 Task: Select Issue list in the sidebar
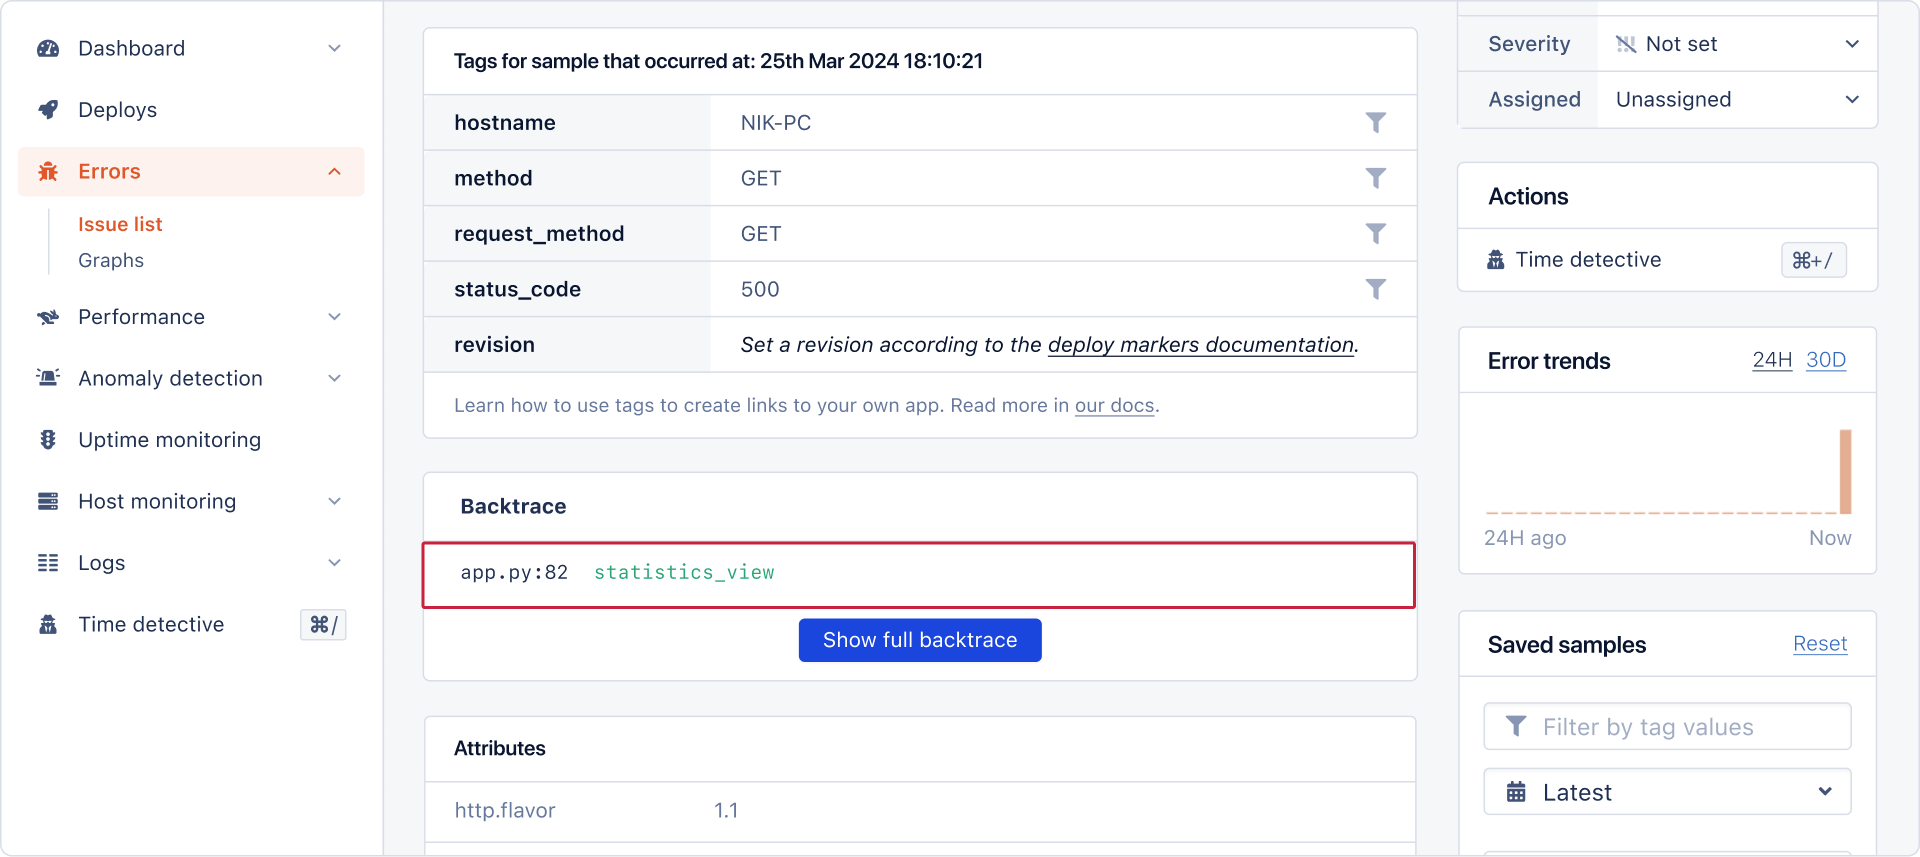click(120, 225)
